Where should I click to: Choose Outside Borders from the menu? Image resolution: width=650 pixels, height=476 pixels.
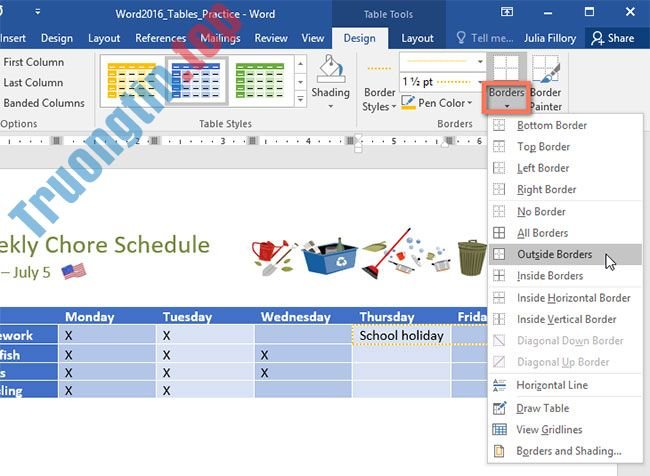point(565,254)
